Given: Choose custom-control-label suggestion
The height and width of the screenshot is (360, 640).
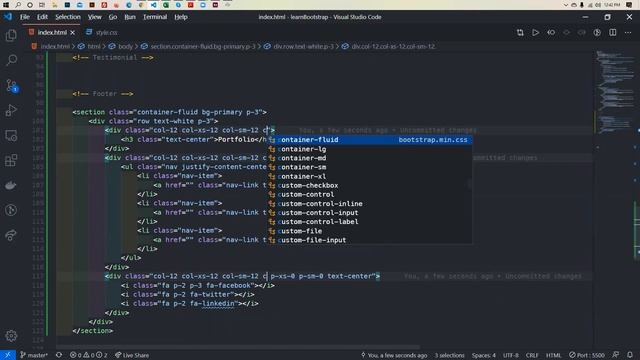Looking at the screenshot, I should (x=370, y=222).
